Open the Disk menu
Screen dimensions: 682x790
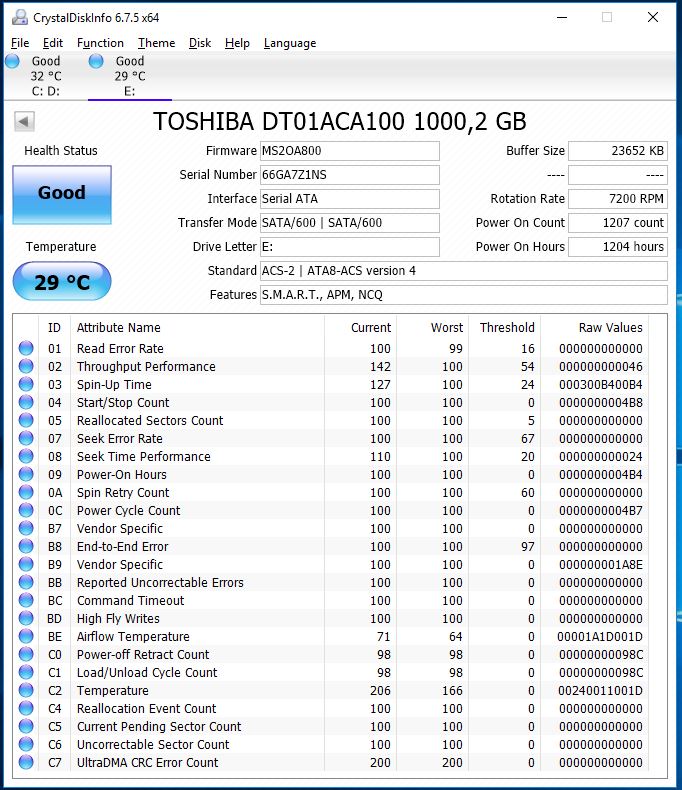tap(200, 43)
